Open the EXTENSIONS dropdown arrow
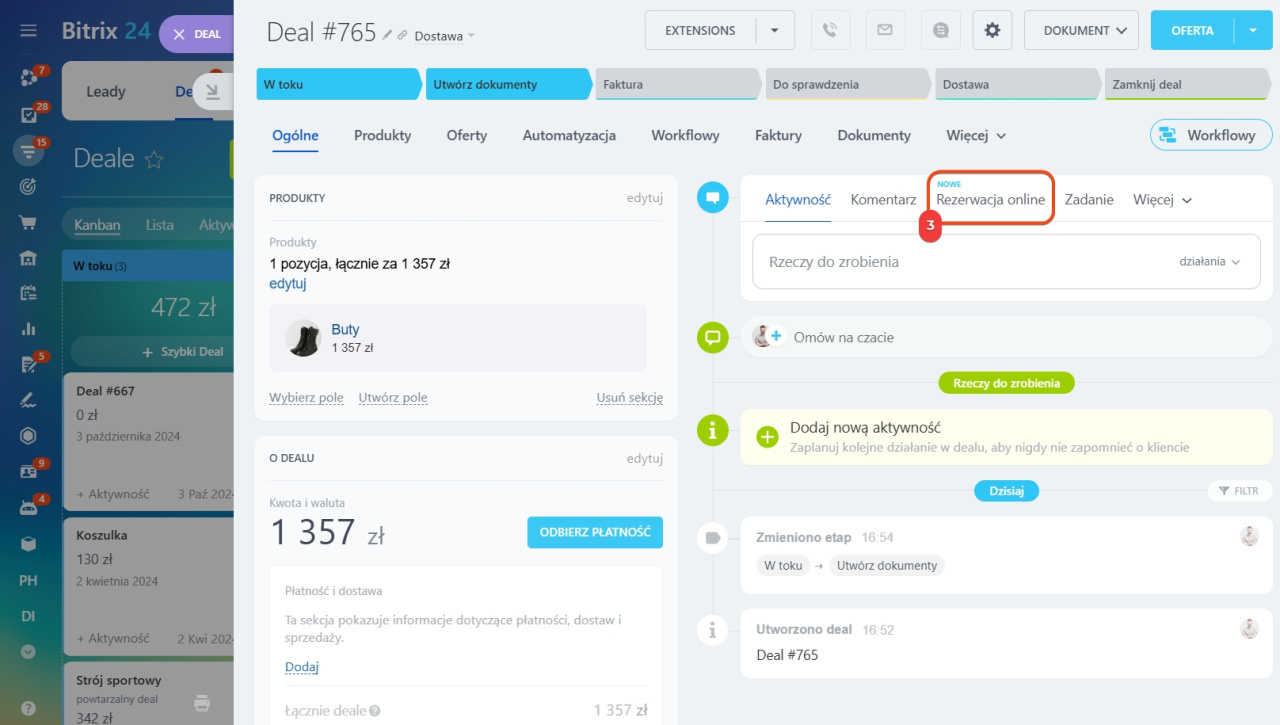This screenshot has height=725, width=1280. coord(775,31)
